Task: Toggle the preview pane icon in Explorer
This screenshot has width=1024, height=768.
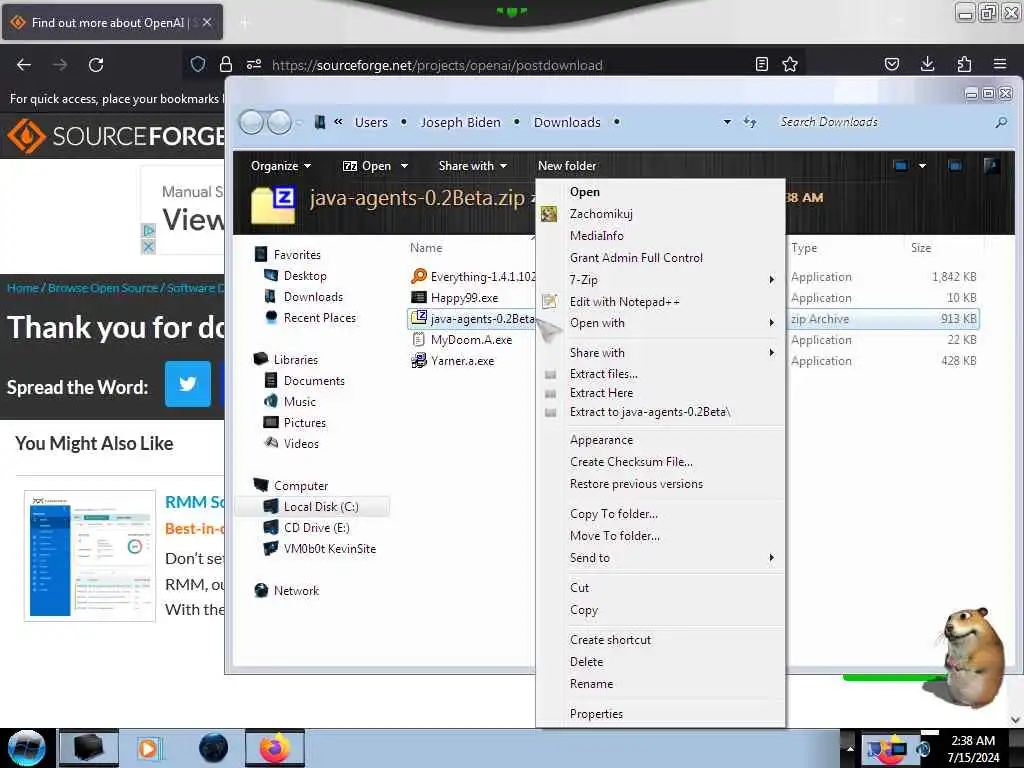Action: [x=955, y=166]
